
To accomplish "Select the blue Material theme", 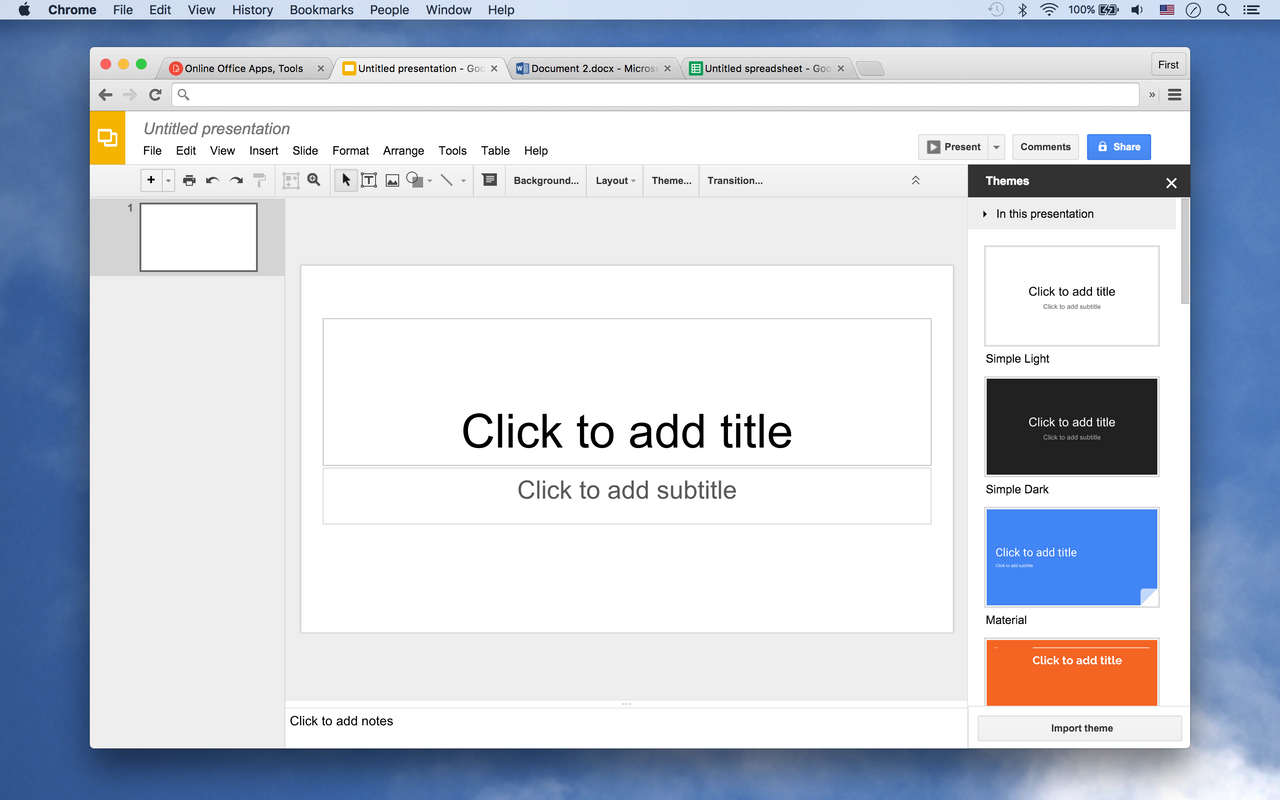I will tap(1071, 557).
